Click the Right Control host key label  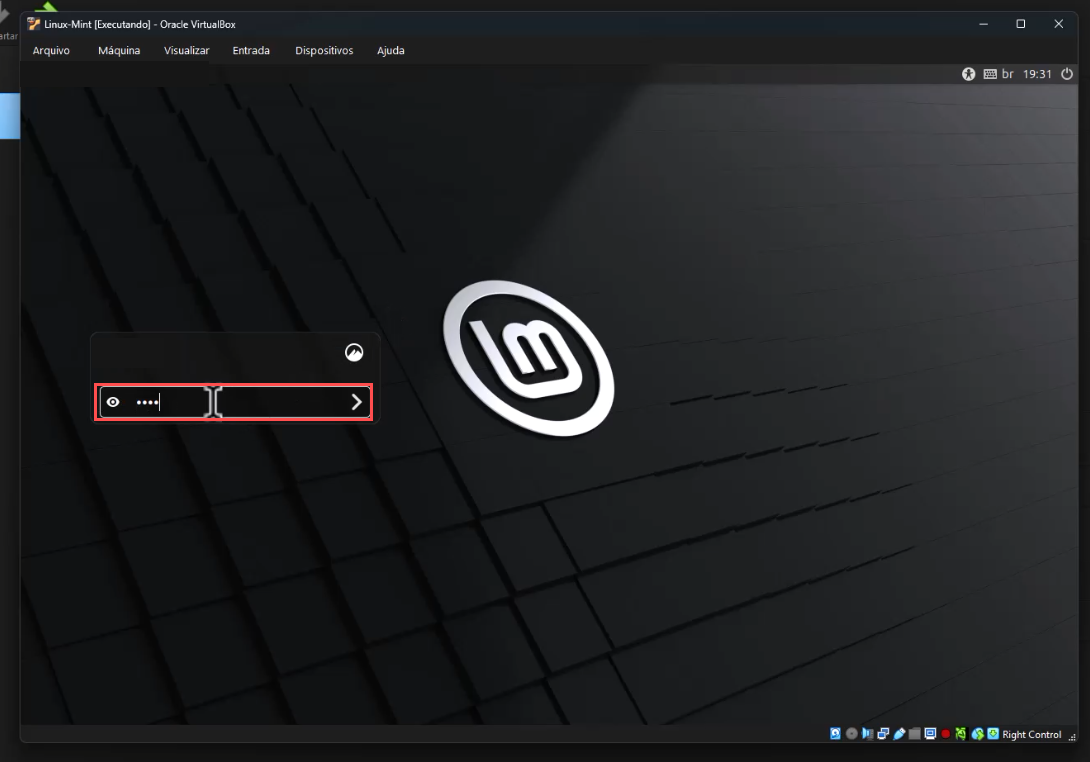click(x=1032, y=734)
